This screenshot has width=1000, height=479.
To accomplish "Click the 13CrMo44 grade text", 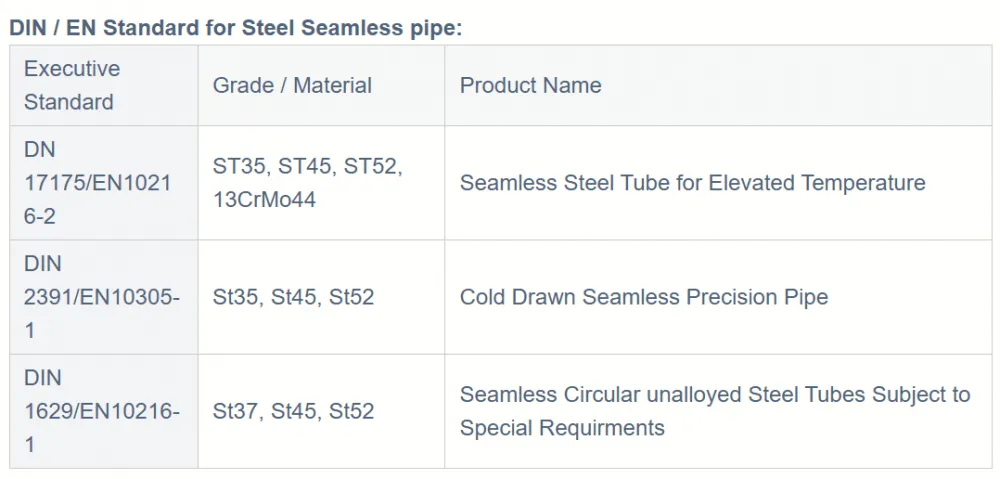I will coord(264,200).
